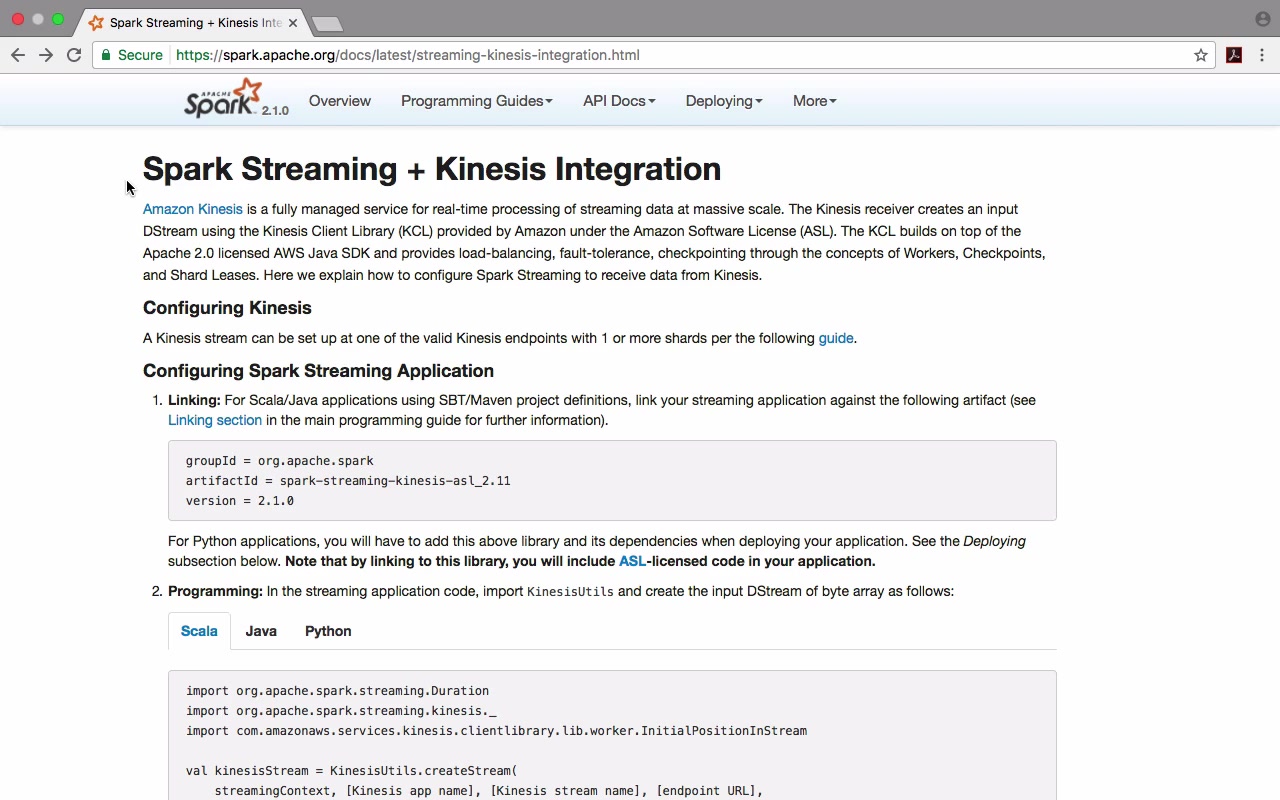Select the Spark Streaming + Kinesis Integration tab
This screenshot has width=1280, height=800.
[x=192, y=22]
